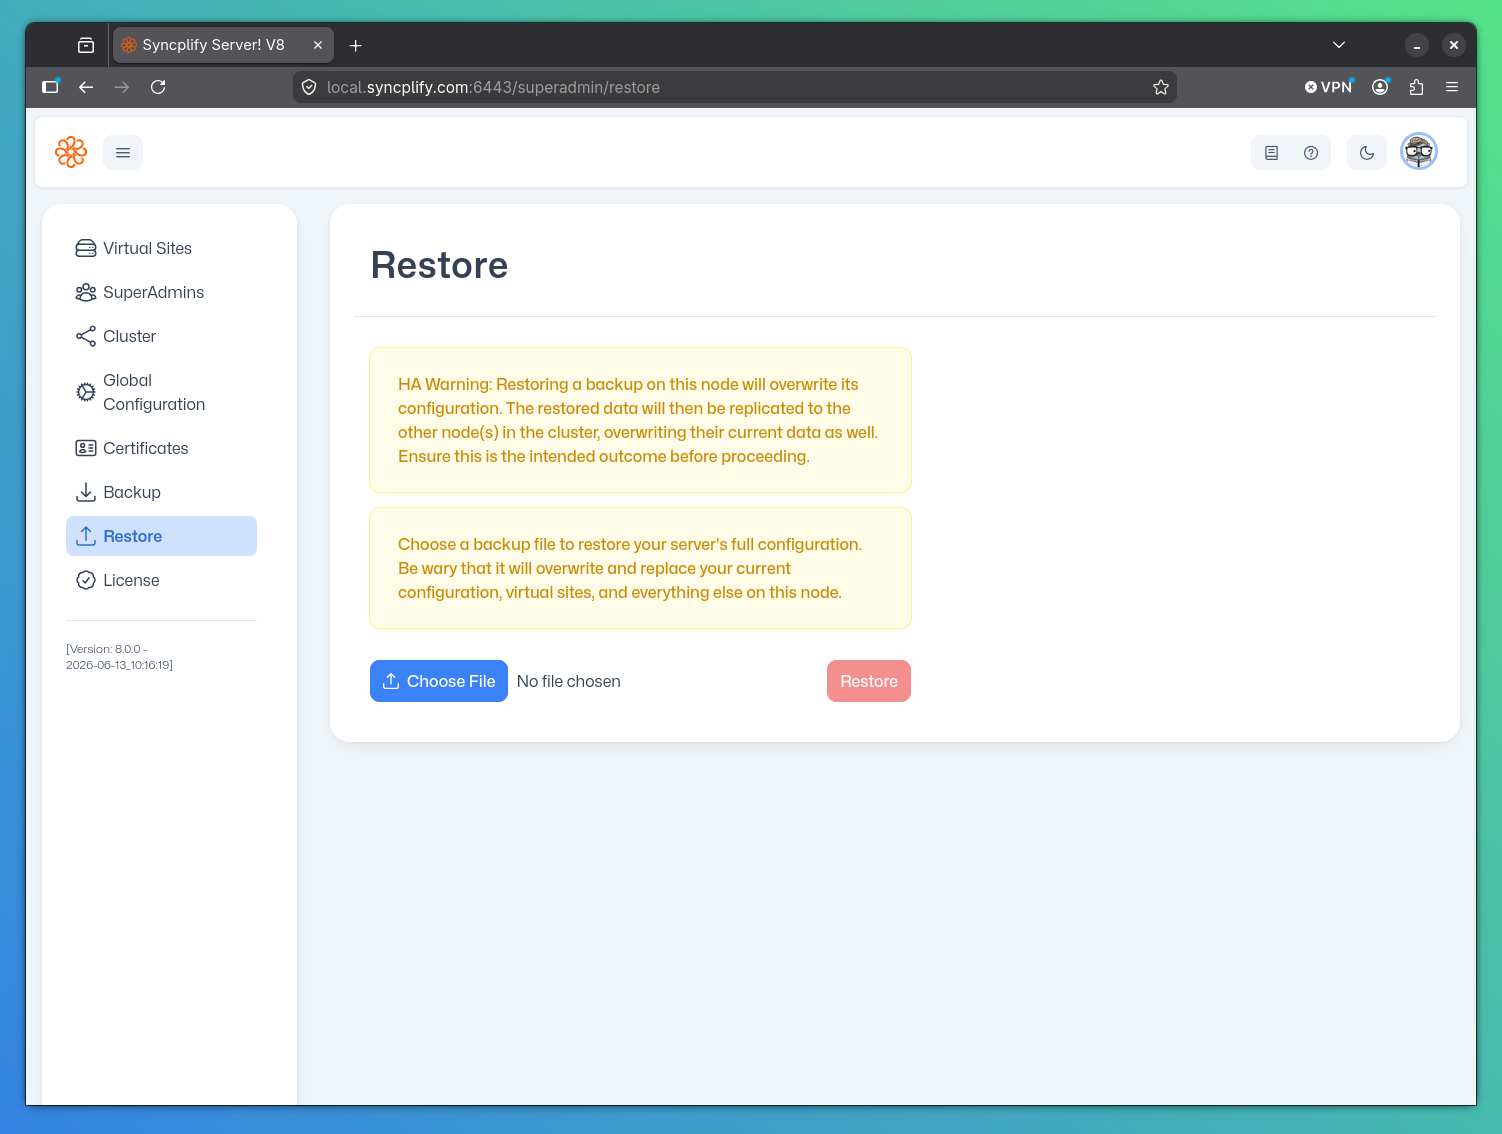Click the site security shield icon
Screen dimensions: 1502x1134
coord(309,87)
